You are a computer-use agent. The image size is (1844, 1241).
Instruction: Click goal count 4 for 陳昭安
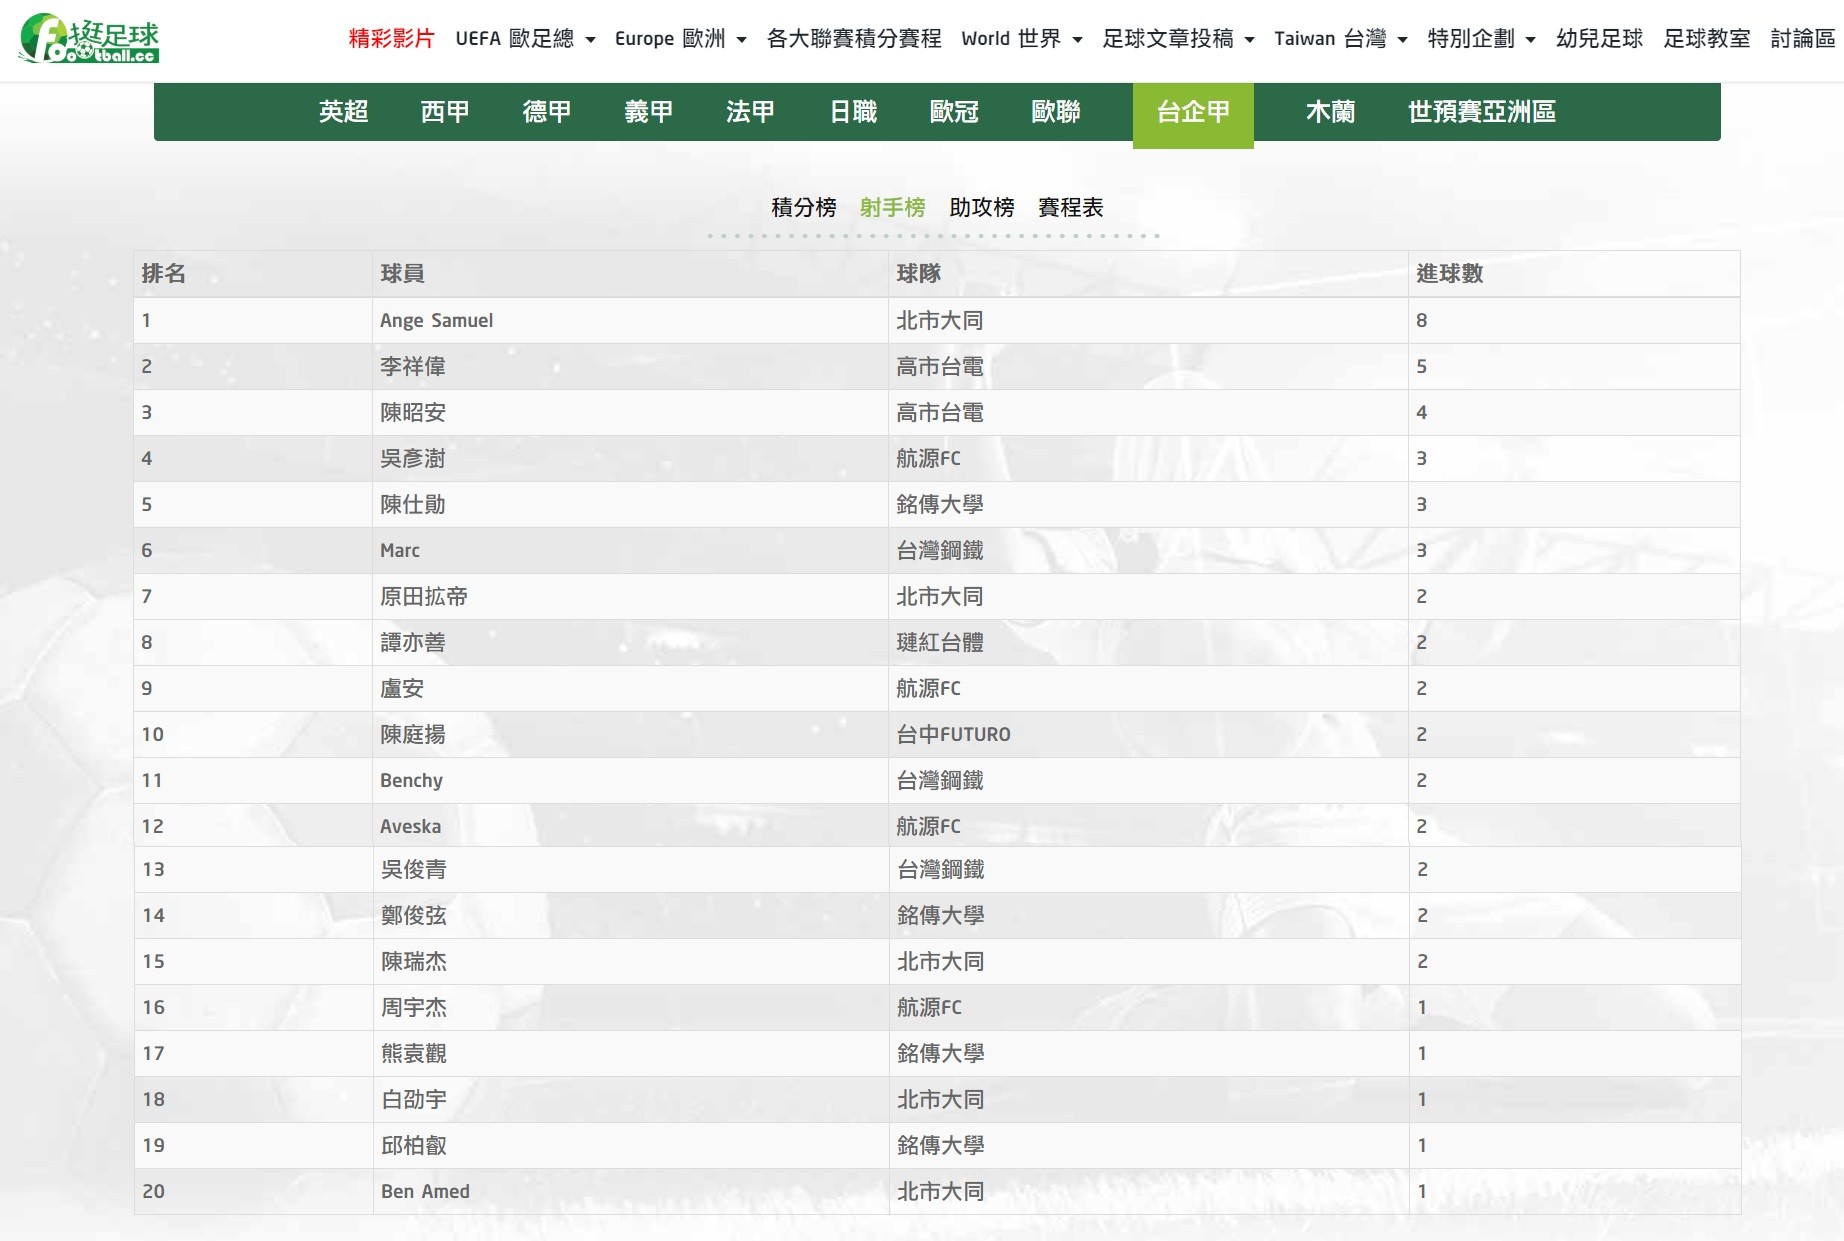(1422, 413)
